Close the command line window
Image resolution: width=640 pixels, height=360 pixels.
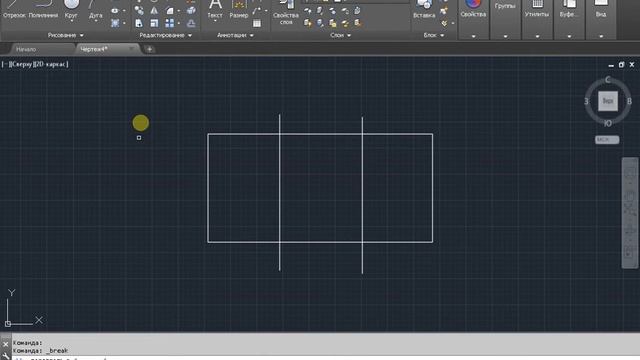(x=5, y=344)
